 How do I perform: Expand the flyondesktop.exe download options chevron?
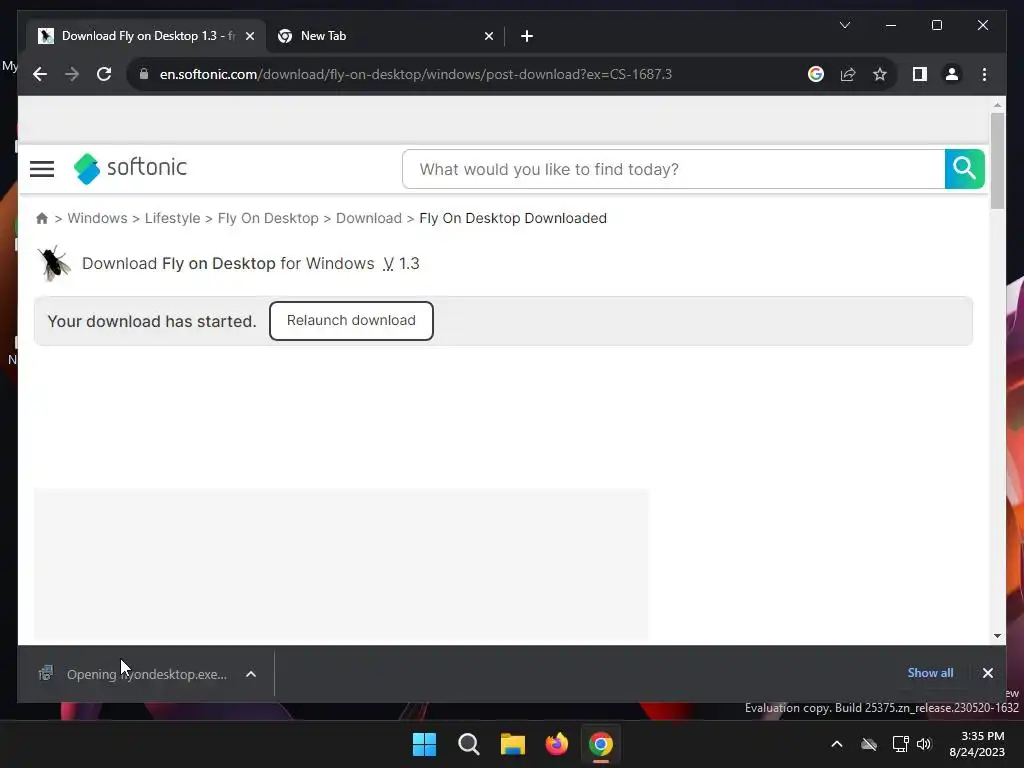[251, 674]
